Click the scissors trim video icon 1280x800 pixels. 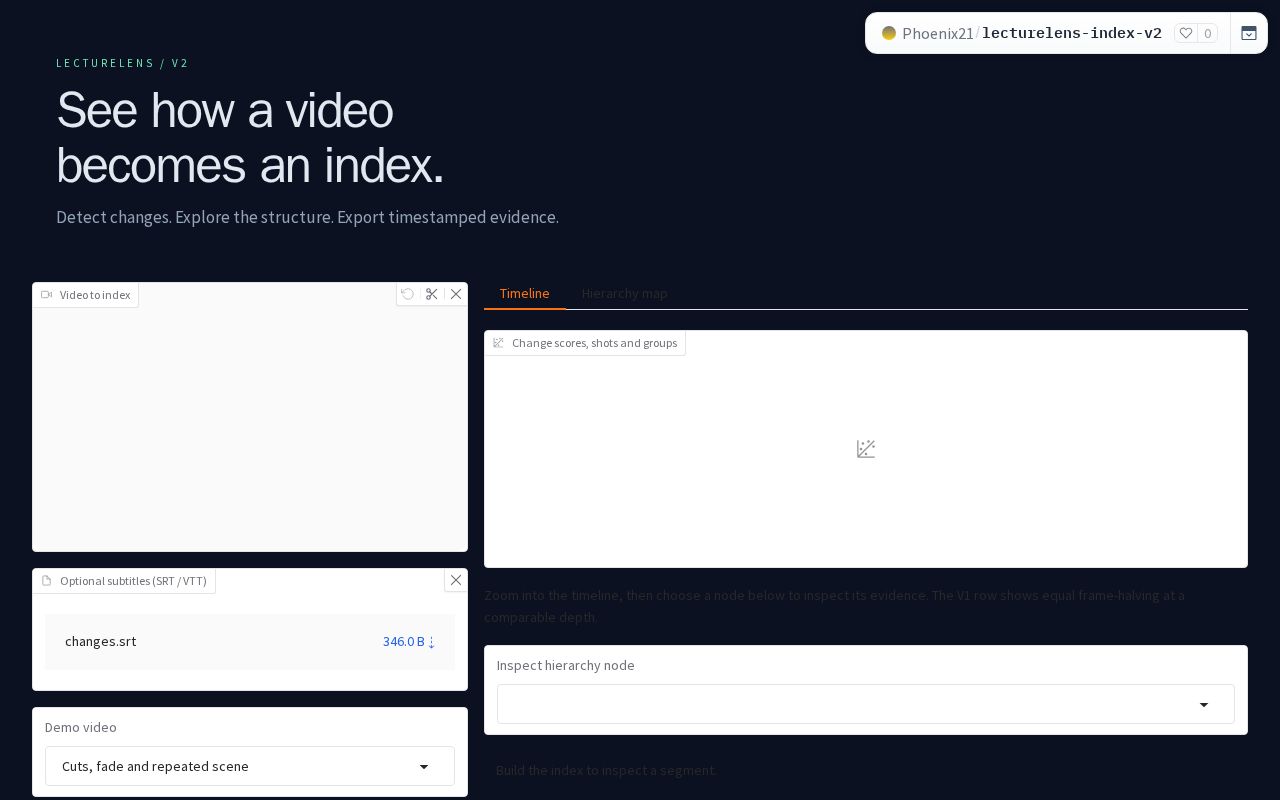pos(432,294)
